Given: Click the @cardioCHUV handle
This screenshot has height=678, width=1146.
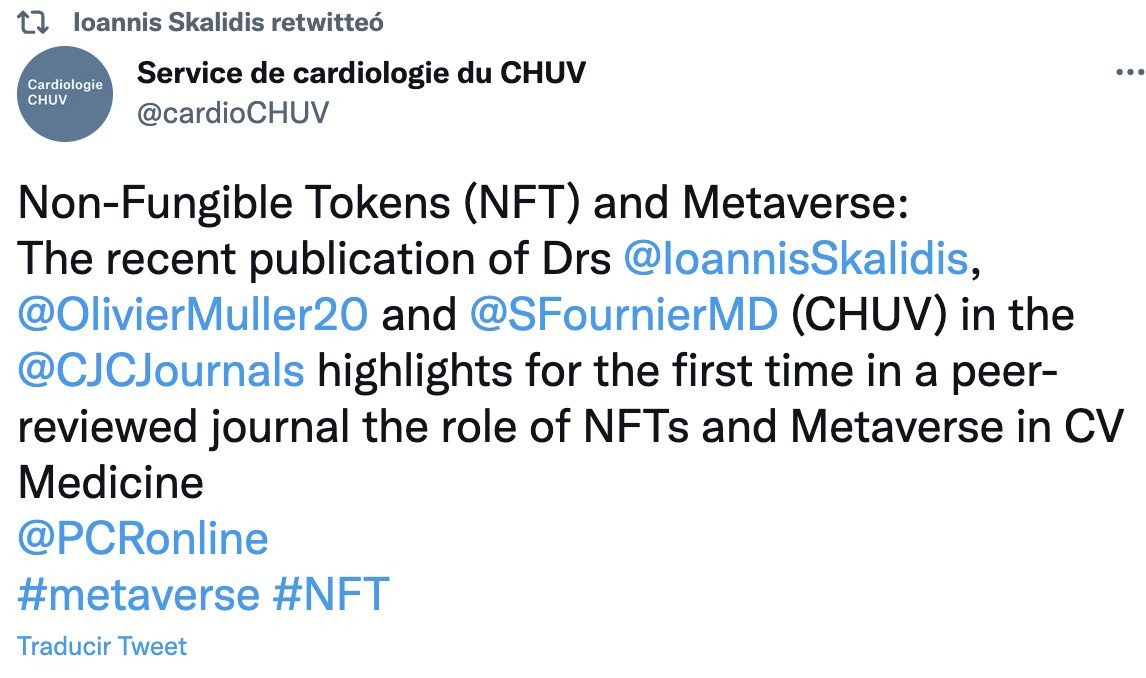Looking at the screenshot, I should [233, 113].
